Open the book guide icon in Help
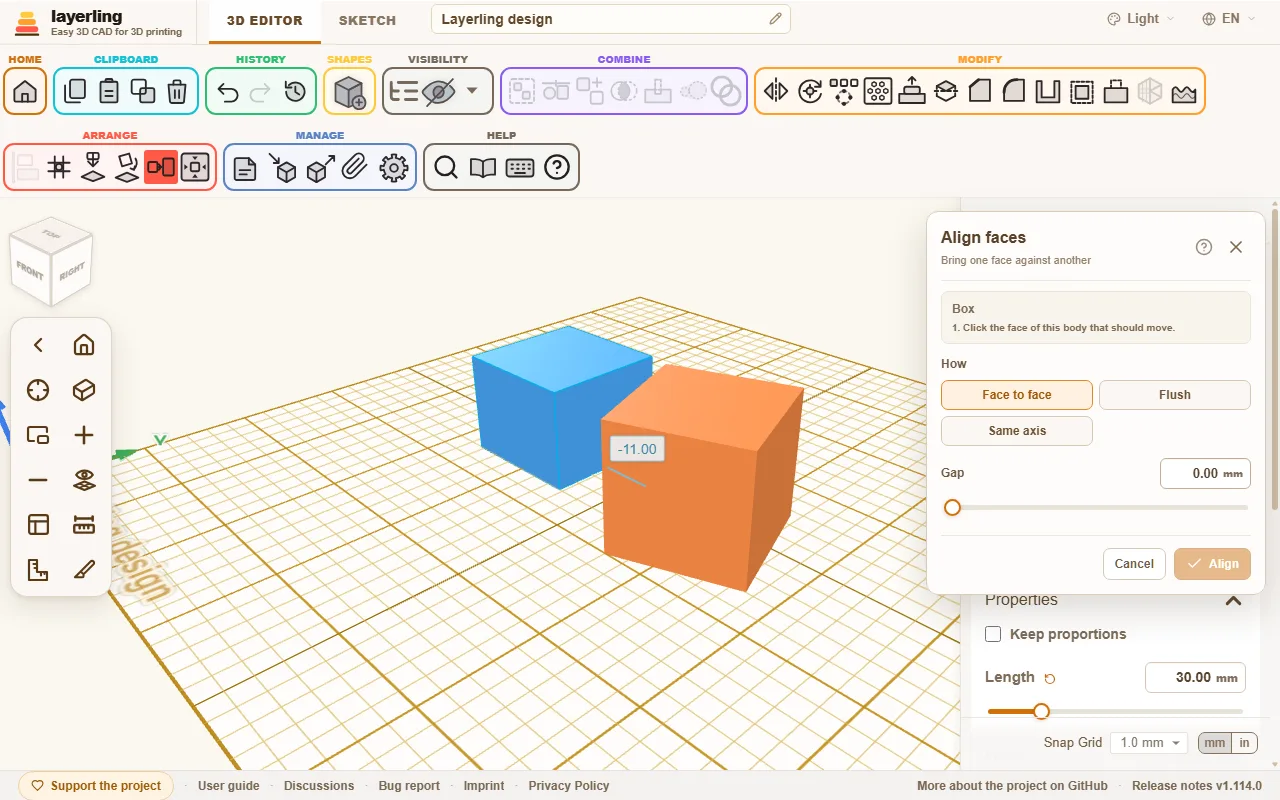Image resolution: width=1280 pixels, height=800 pixels. (483, 167)
